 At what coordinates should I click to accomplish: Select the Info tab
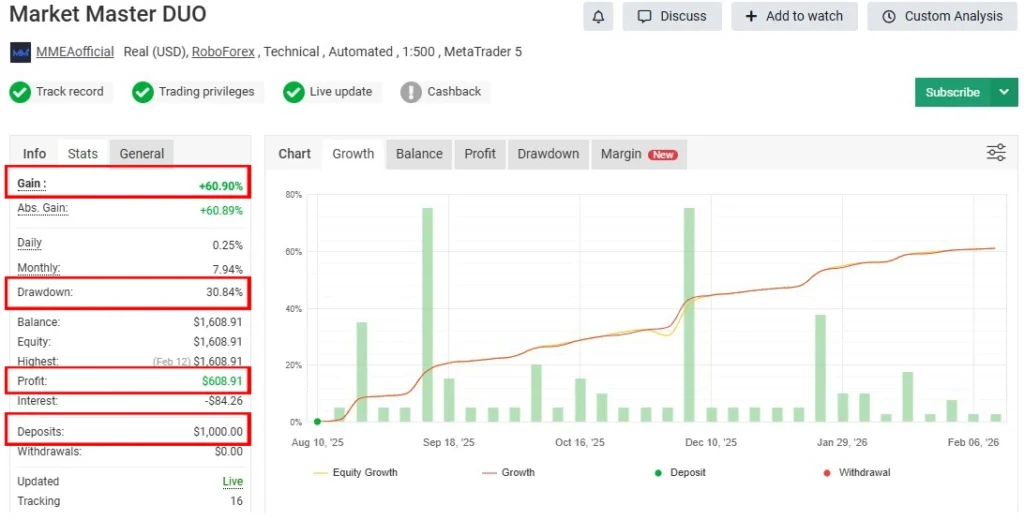(x=35, y=154)
